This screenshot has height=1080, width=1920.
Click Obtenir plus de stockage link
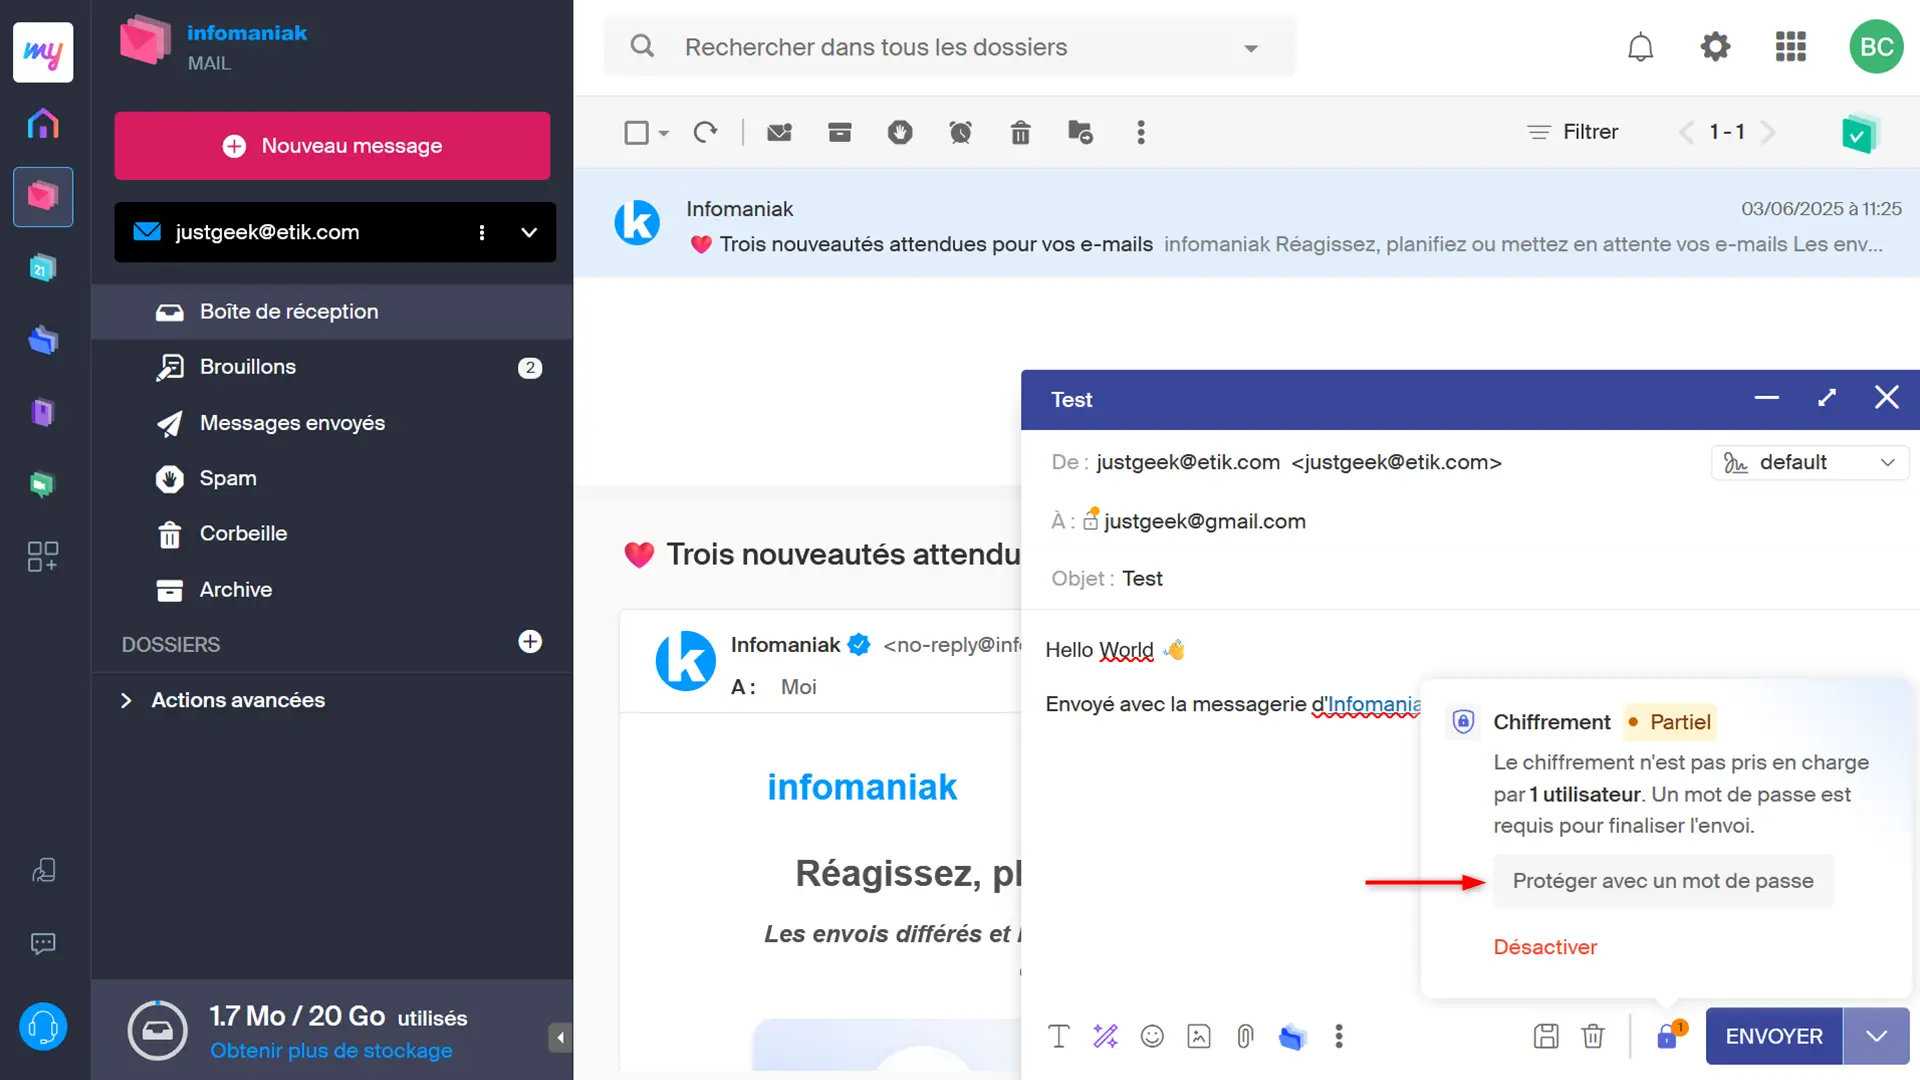(x=331, y=1051)
